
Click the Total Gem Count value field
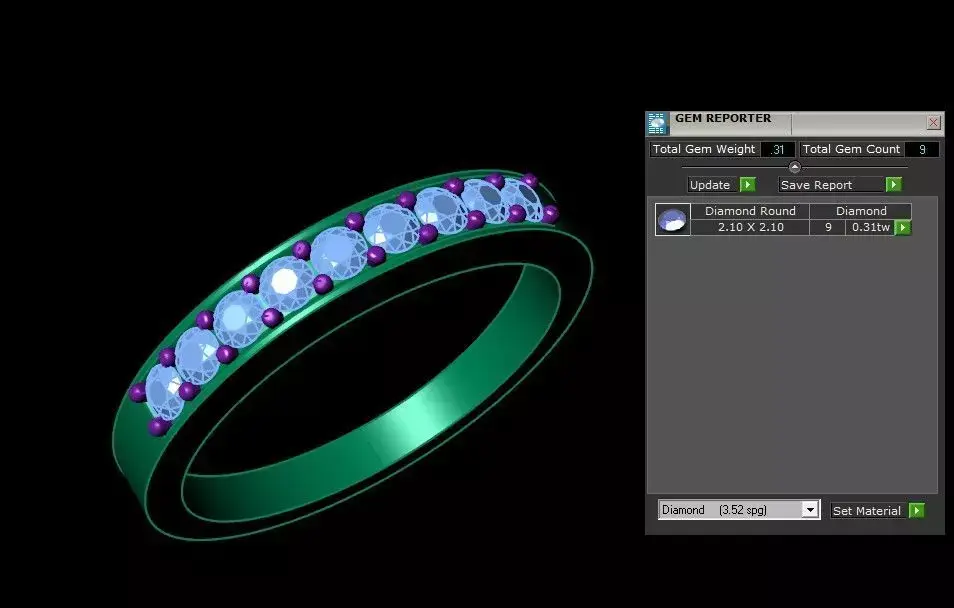[922, 149]
